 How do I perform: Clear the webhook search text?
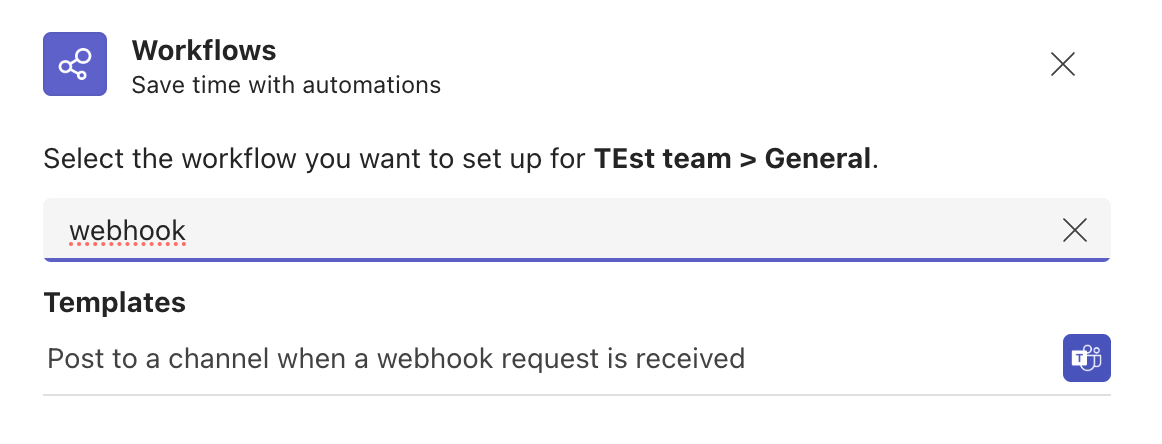(1074, 230)
